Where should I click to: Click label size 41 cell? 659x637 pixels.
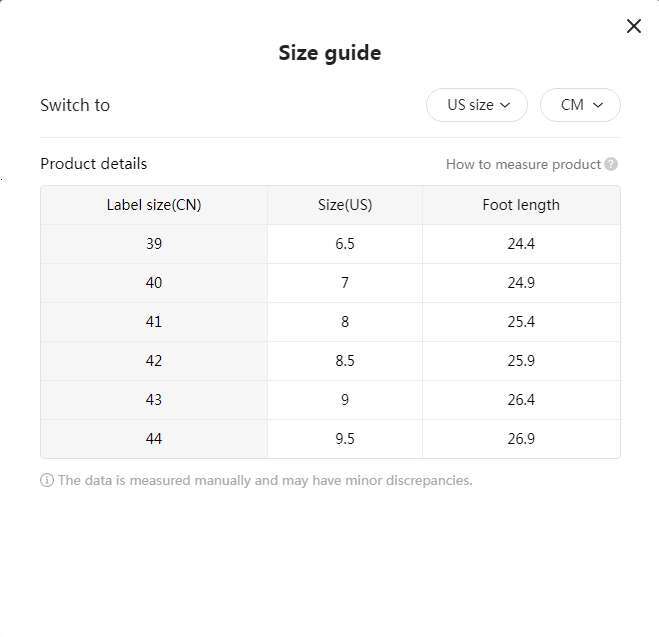pyautogui.click(x=154, y=322)
